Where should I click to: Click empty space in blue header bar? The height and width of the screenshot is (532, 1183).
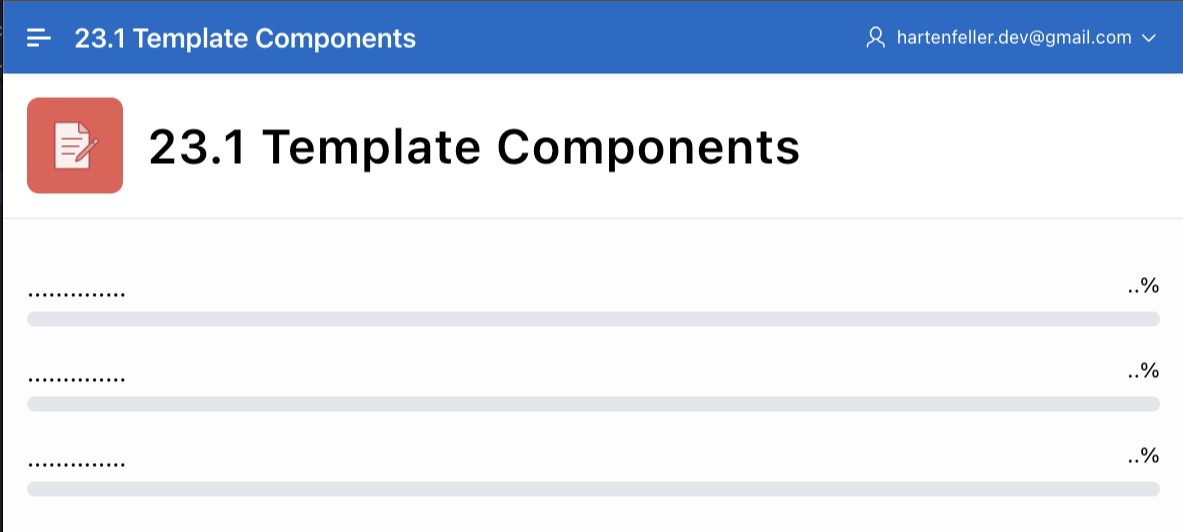[640, 38]
